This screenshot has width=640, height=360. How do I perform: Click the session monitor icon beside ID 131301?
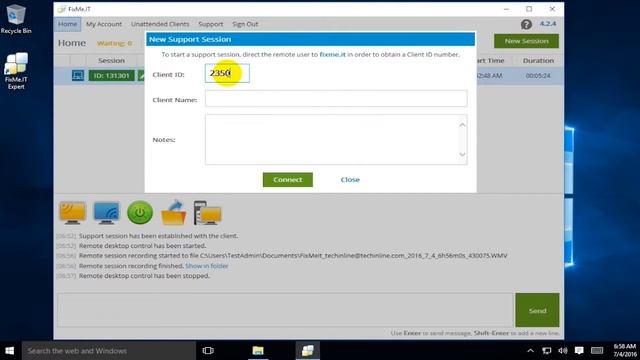[78, 76]
